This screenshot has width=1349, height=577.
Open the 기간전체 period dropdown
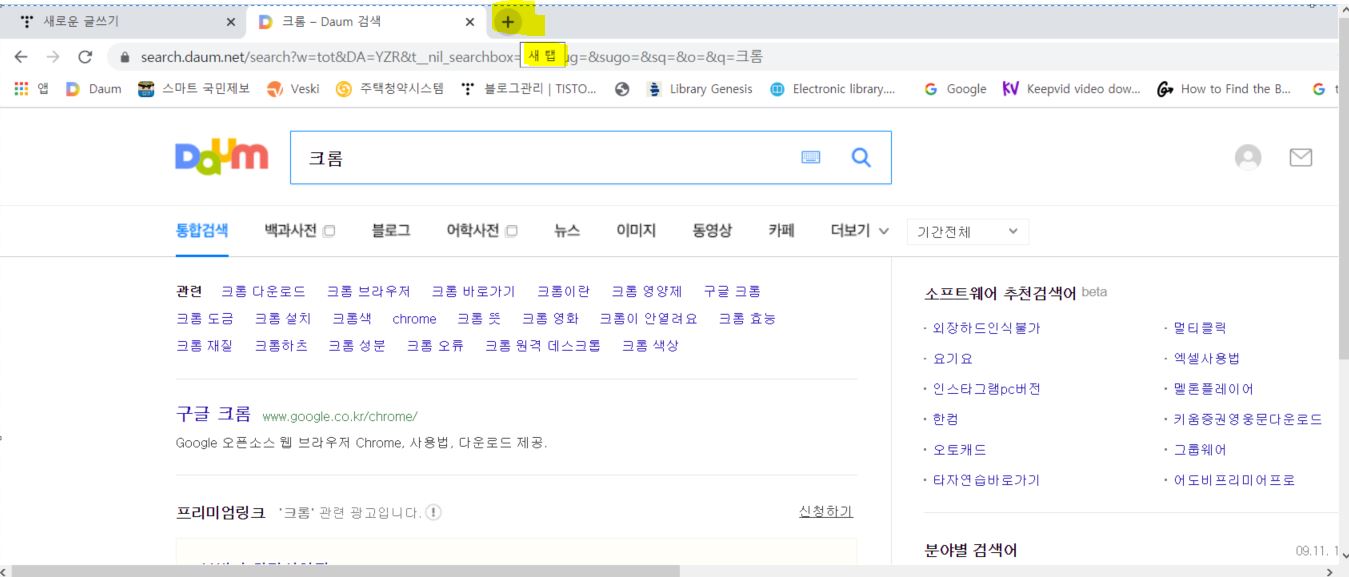pyautogui.click(x=968, y=232)
